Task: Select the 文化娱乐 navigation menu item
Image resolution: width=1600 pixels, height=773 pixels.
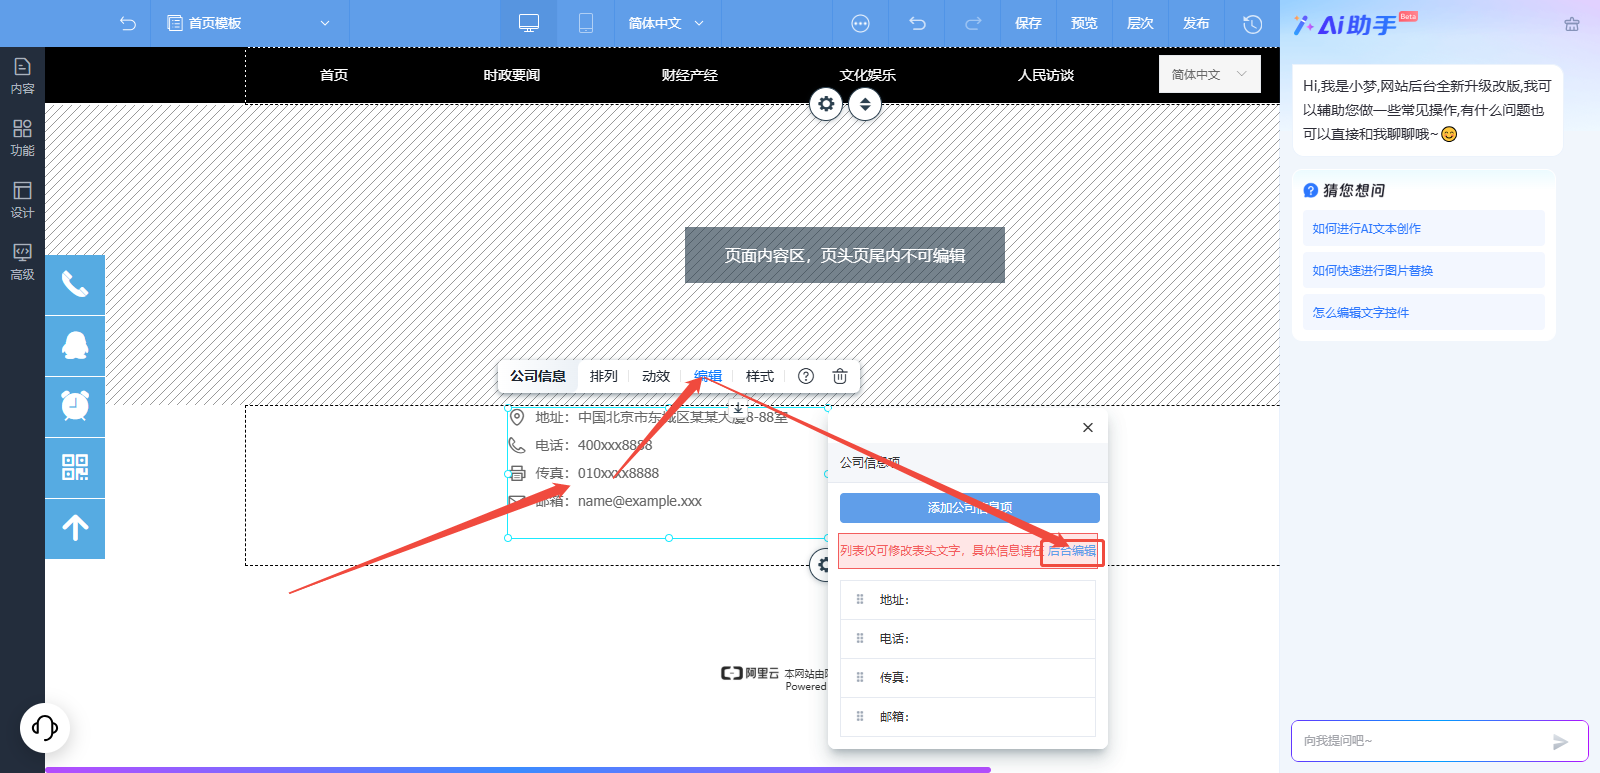Action: point(868,75)
